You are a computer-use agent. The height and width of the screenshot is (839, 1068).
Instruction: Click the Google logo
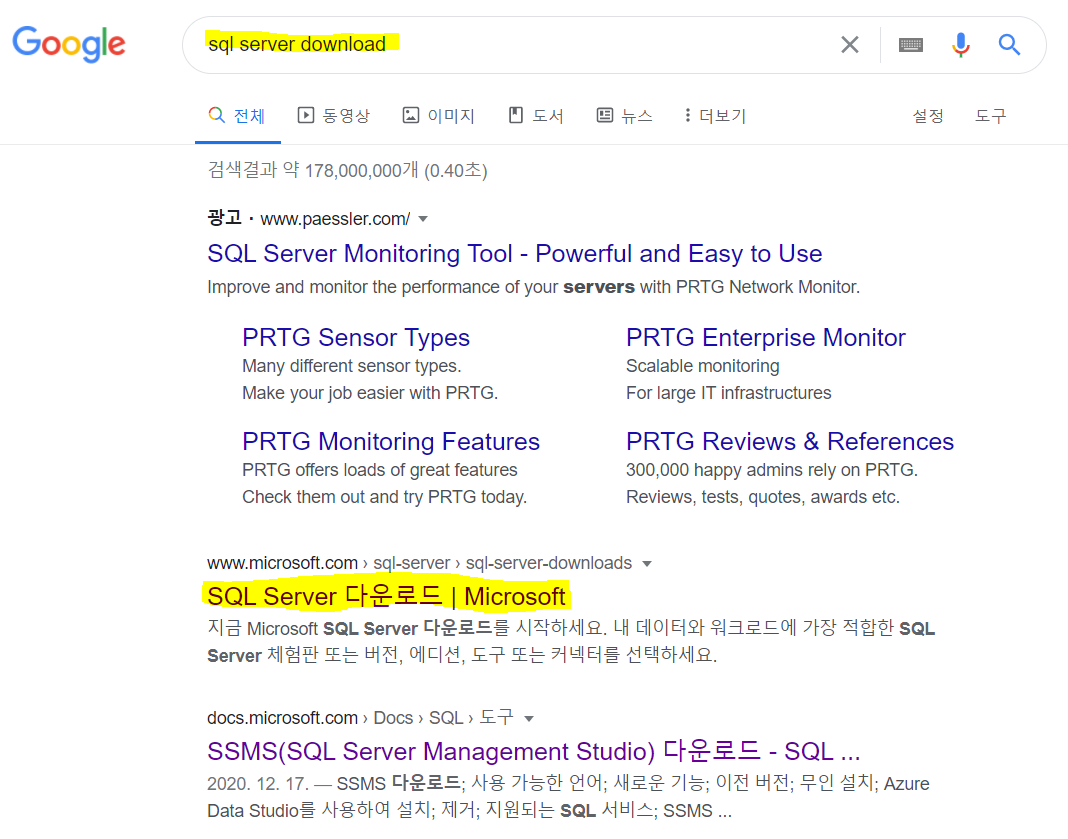[69, 44]
